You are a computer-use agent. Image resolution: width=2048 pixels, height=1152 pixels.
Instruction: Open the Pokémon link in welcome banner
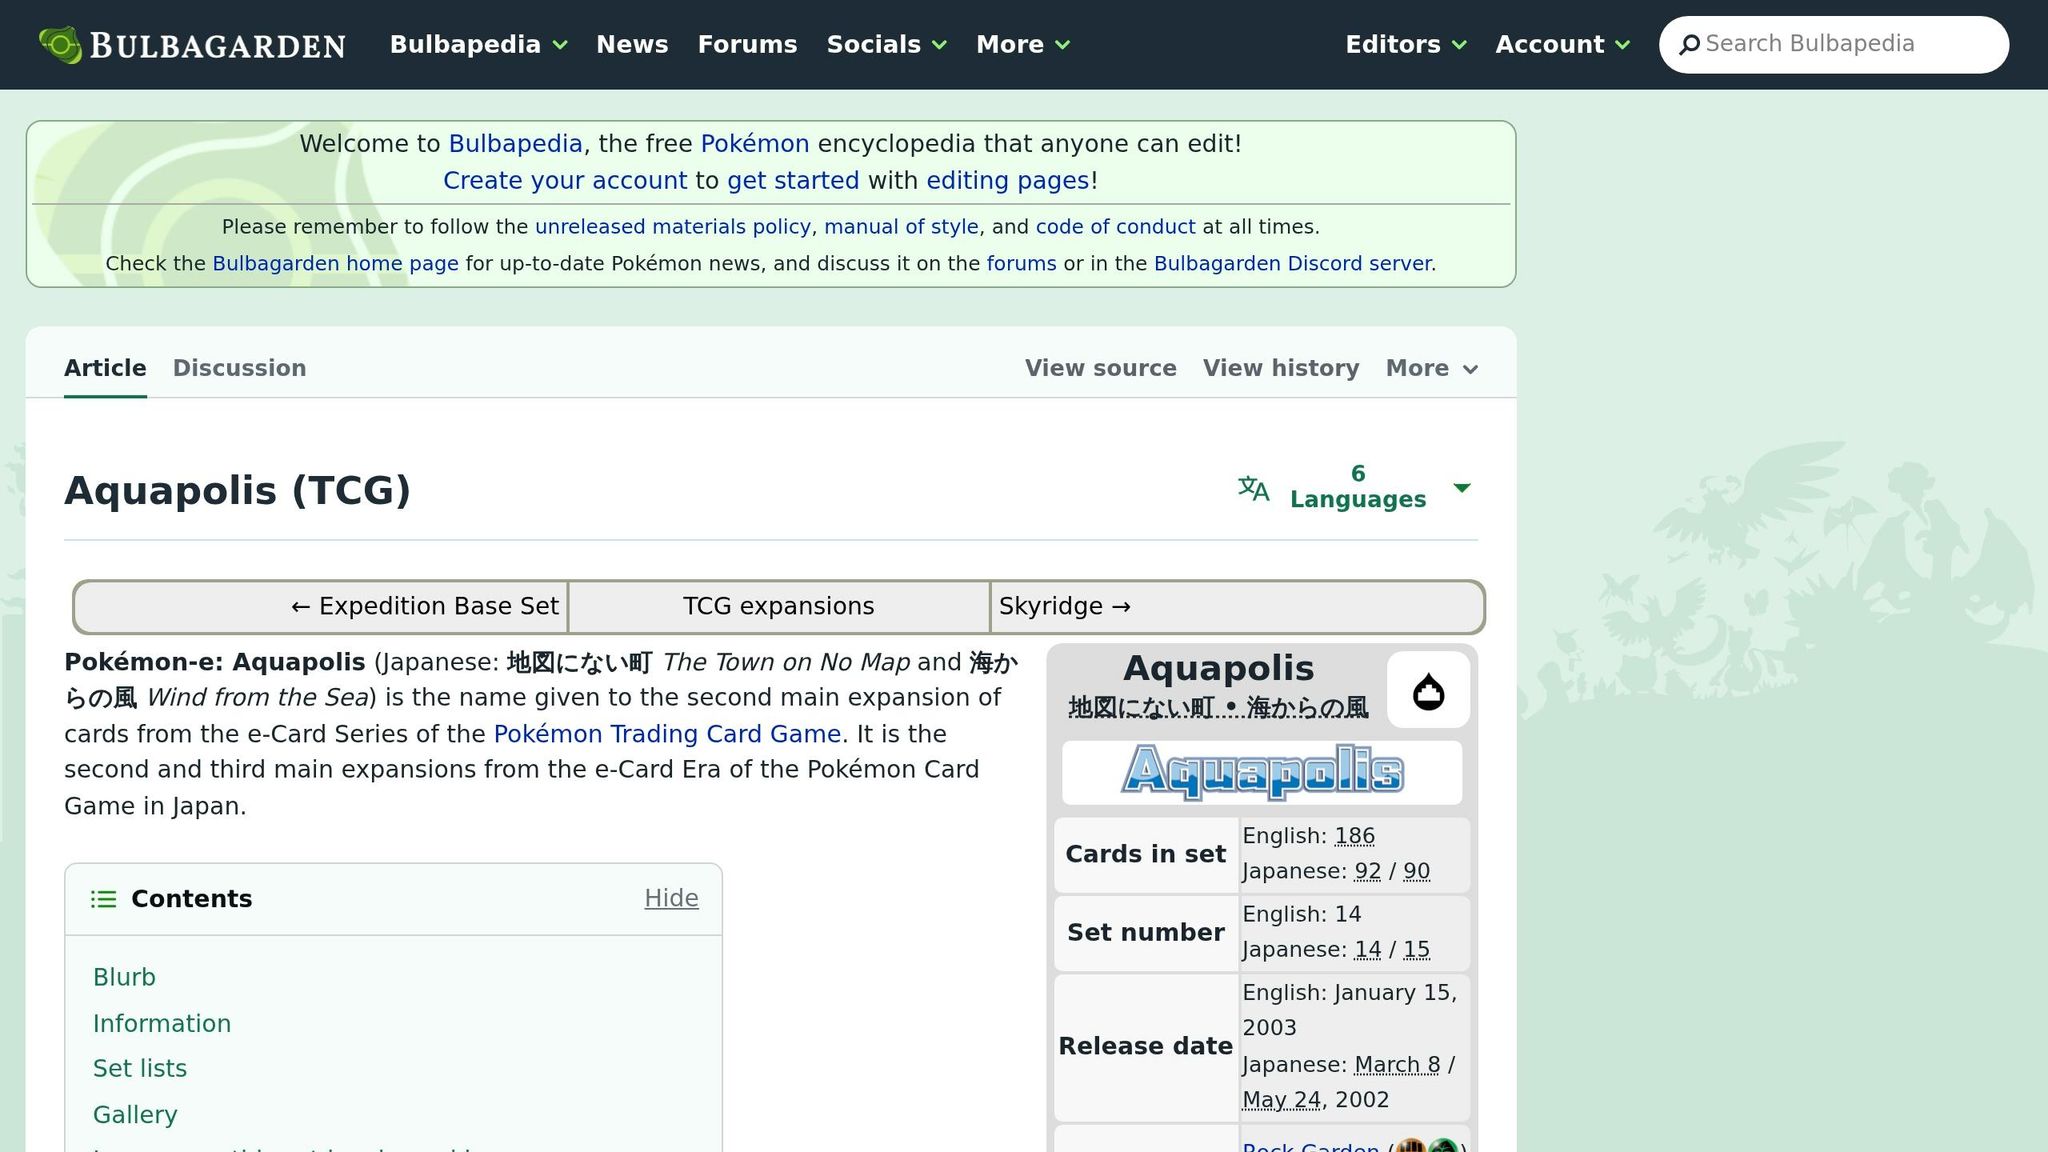pos(755,144)
